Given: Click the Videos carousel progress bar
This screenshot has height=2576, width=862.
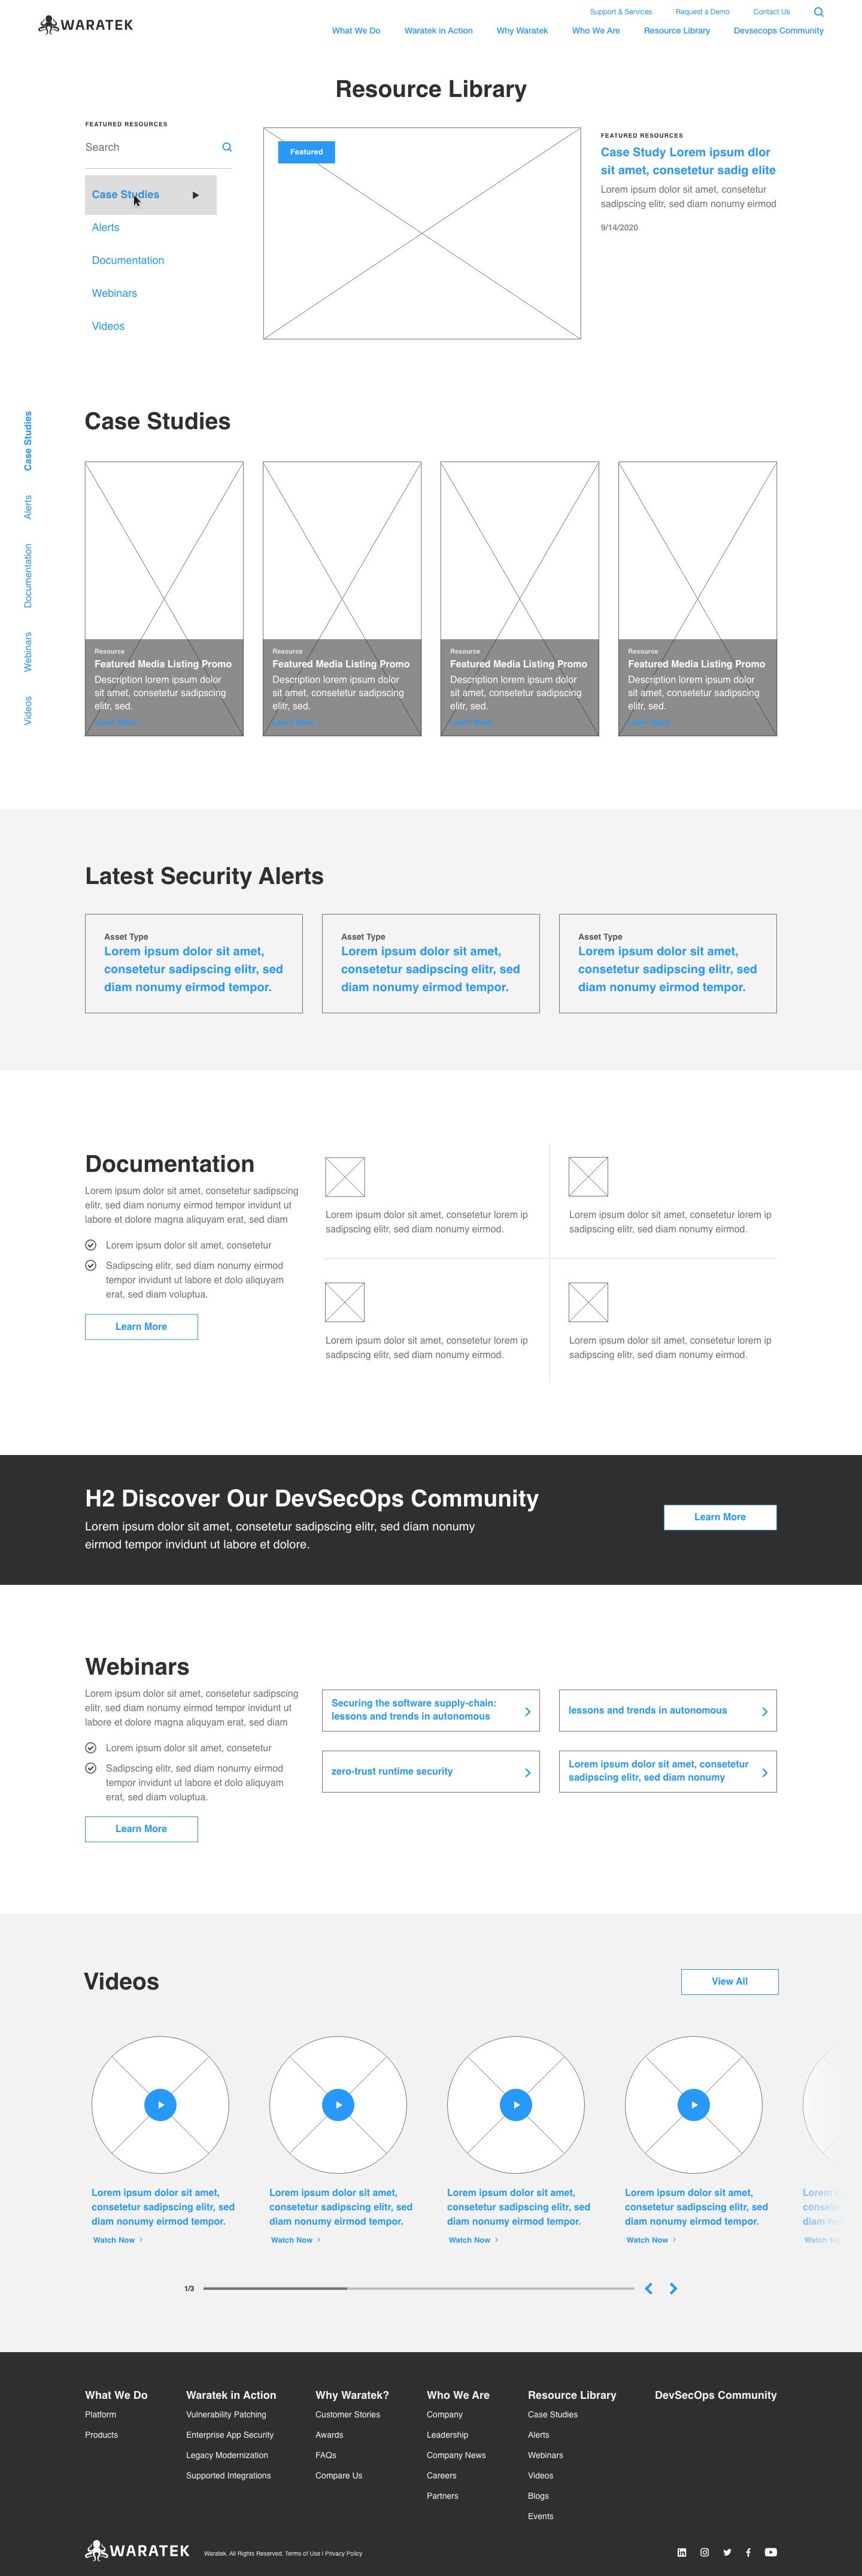Looking at the screenshot, I should [x=418, y=2288].
